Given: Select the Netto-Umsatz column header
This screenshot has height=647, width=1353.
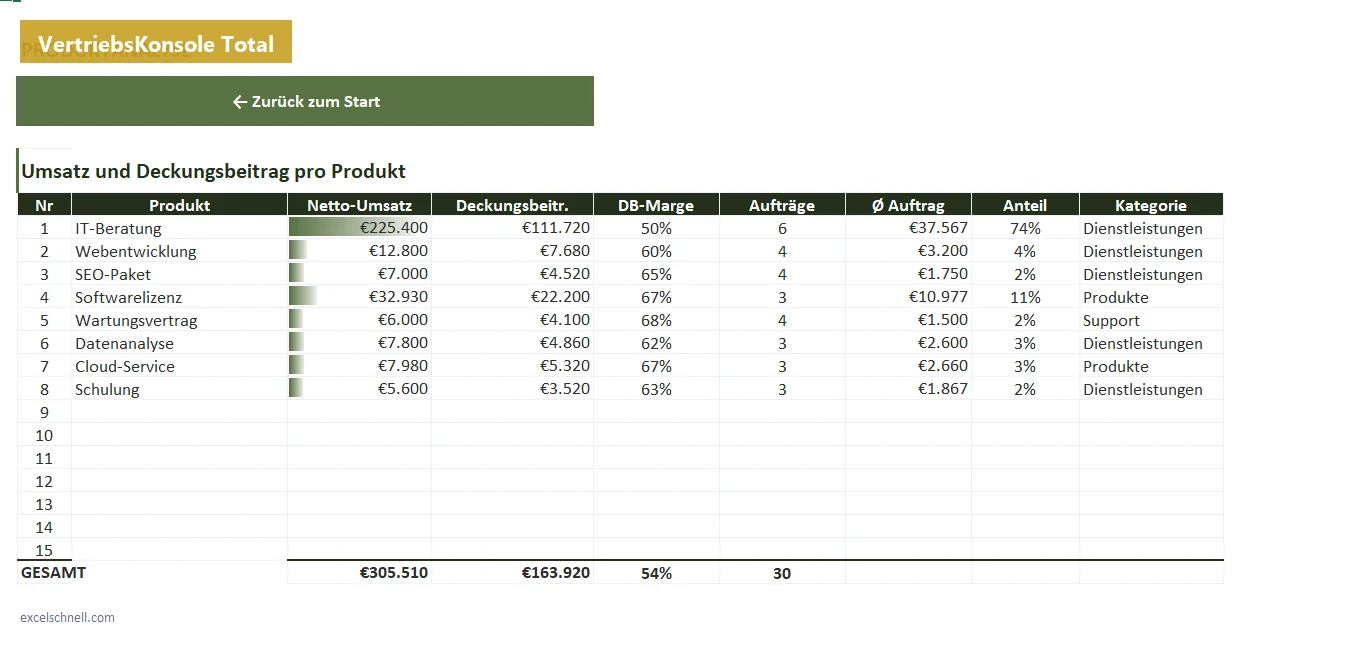Looking at the screenshot, I should (360, 205).
